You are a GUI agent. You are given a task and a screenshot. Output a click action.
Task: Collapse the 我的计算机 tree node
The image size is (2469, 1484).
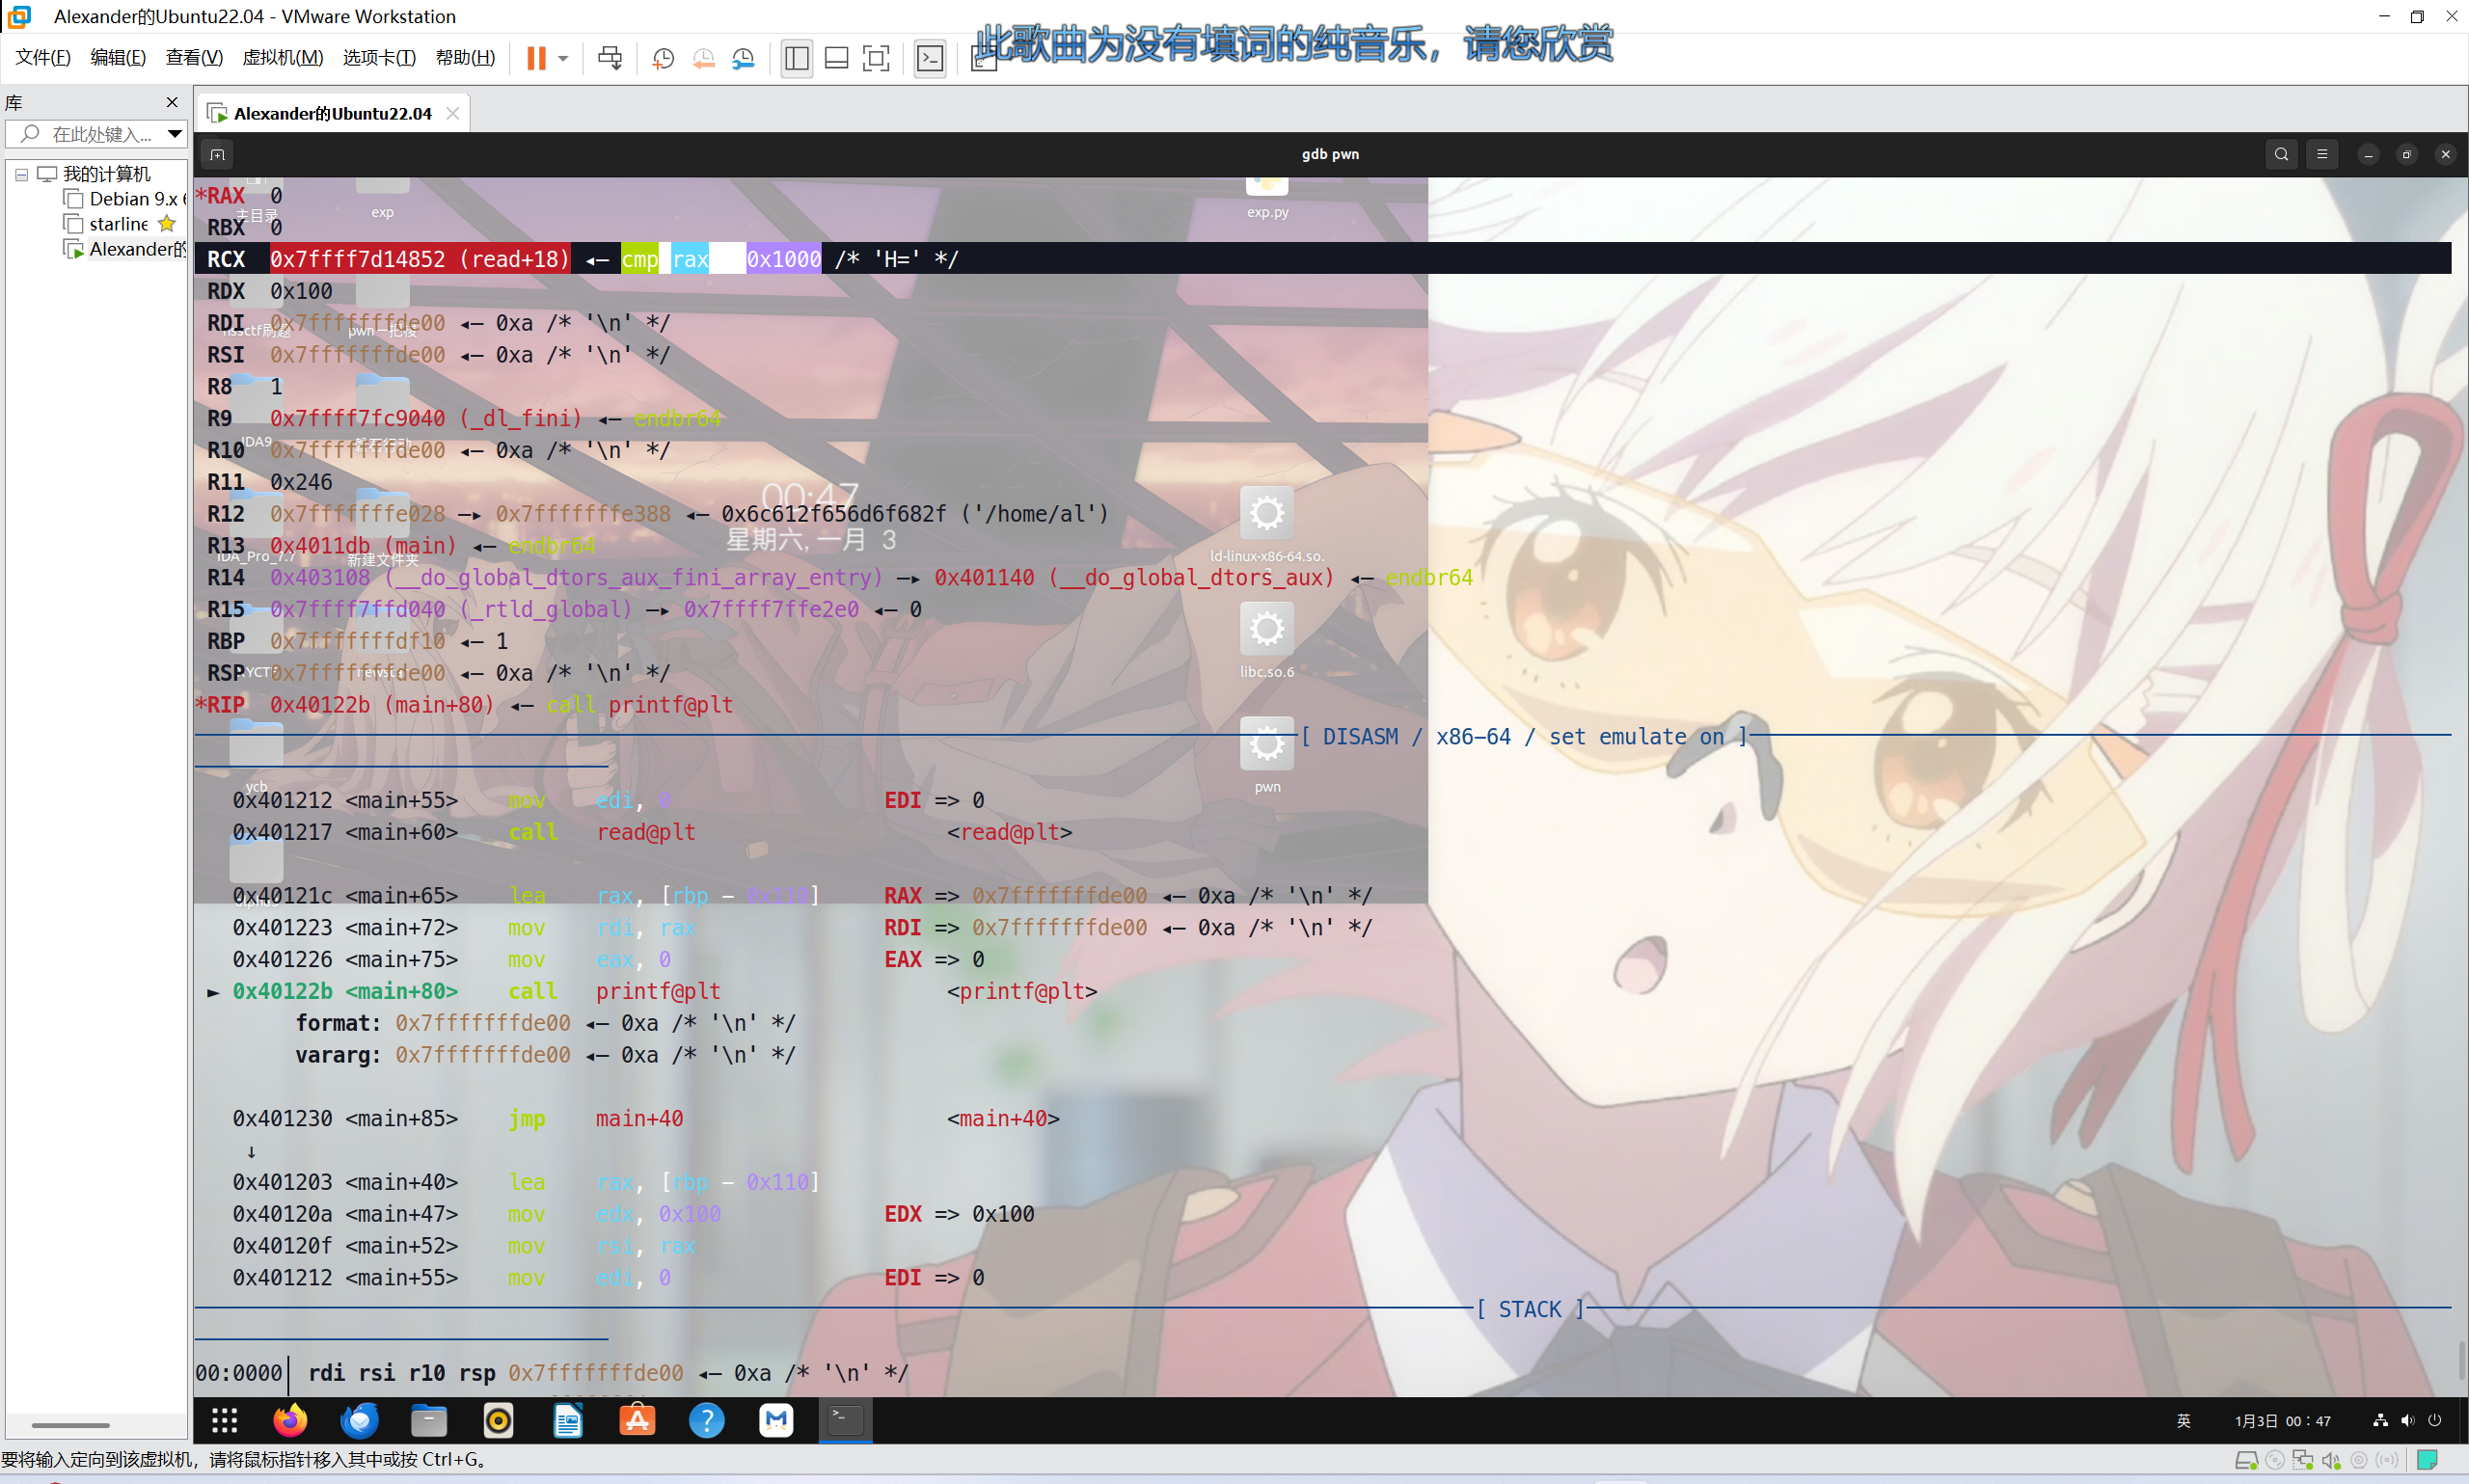(21, 174)
